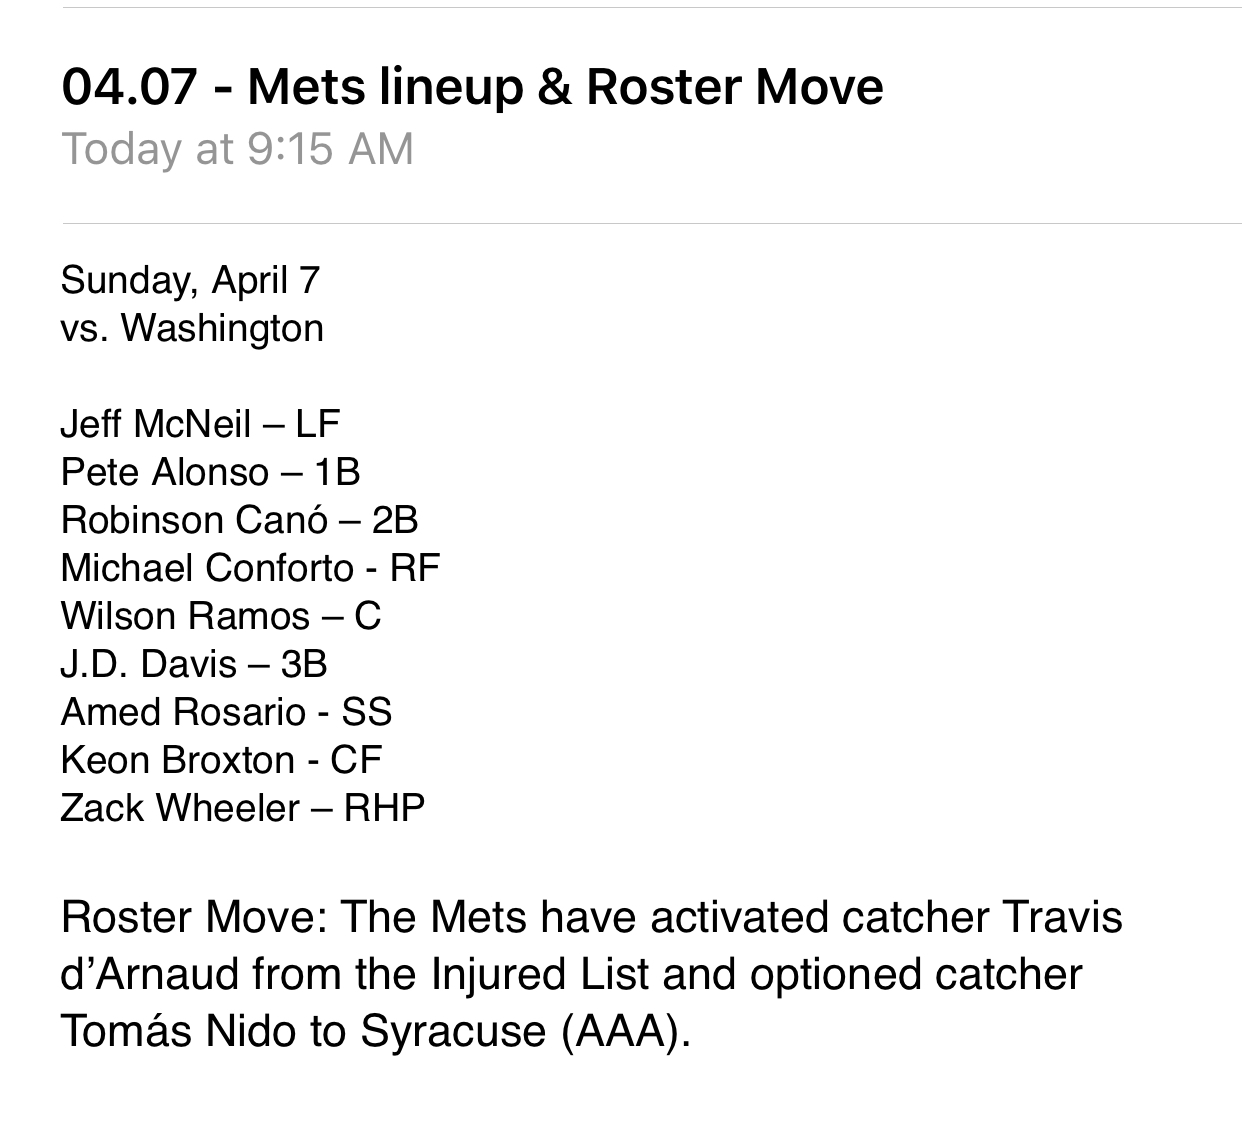Viewport: 1242px width, 1138px height.
Task: Select the Amed Rosario - SS line
Action: (x=226, y=712)
